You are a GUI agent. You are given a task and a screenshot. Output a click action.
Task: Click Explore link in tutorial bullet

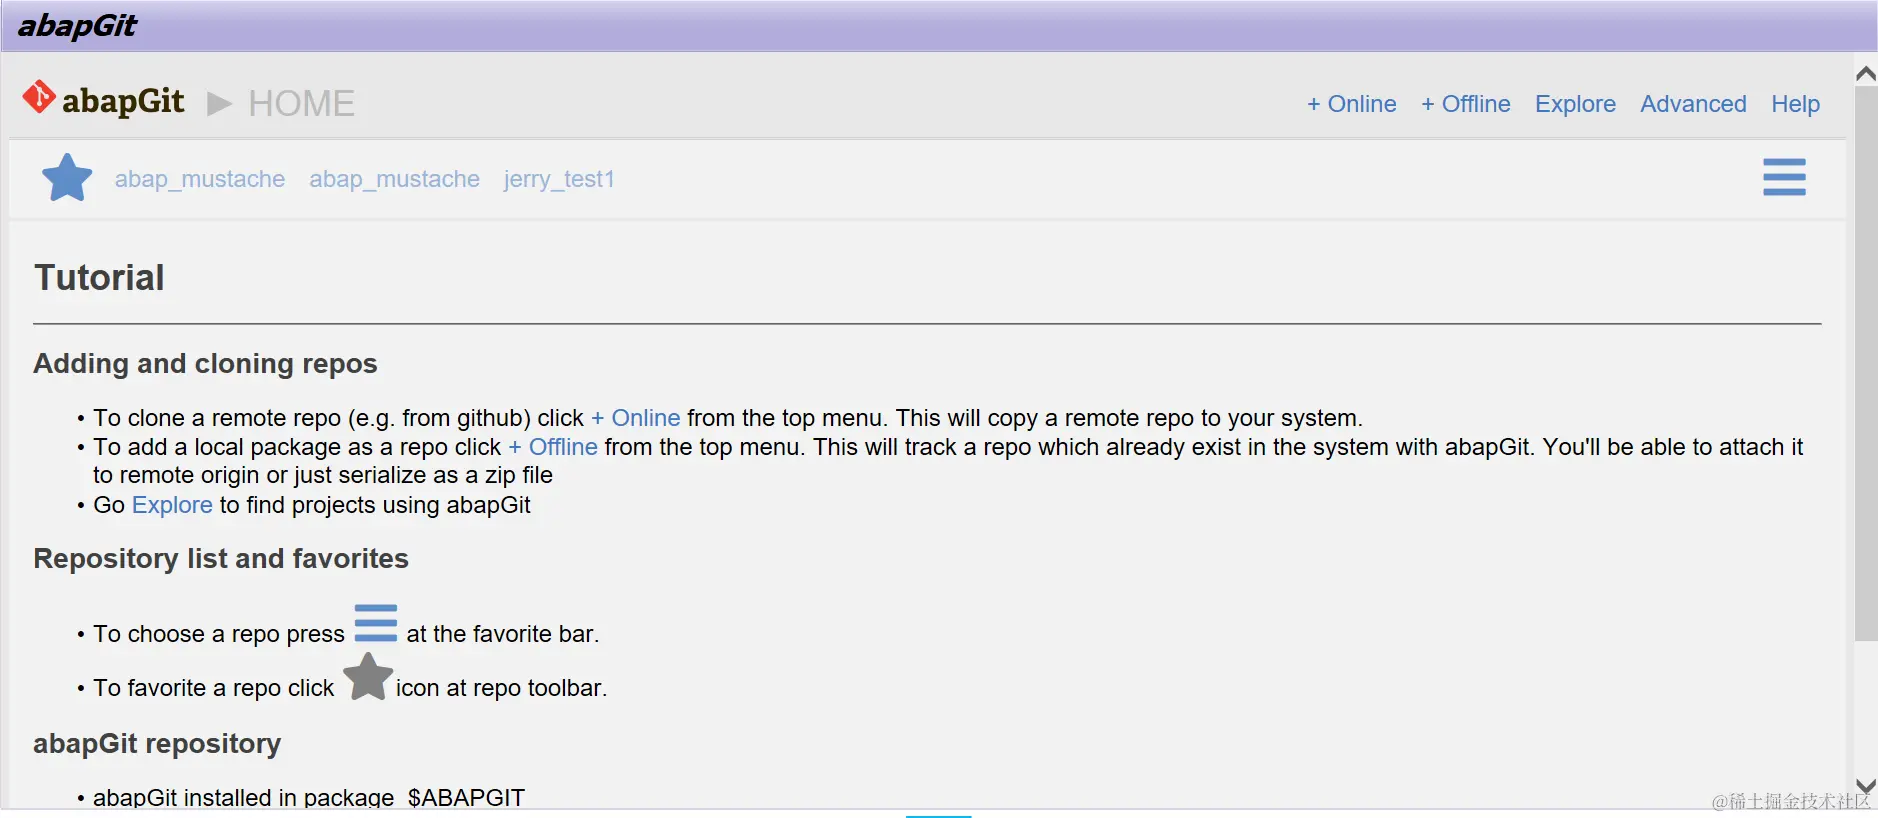tap(172, 505)
